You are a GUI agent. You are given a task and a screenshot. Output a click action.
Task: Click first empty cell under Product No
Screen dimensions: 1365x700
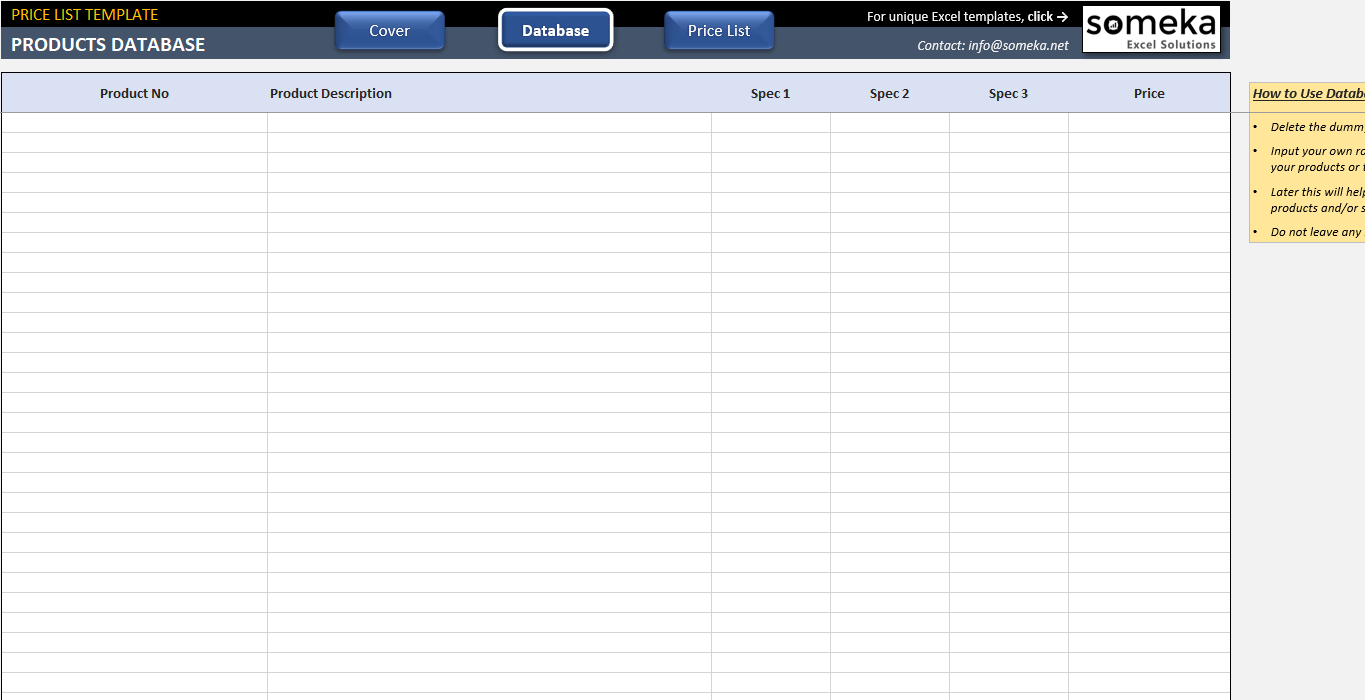[134, 123]
